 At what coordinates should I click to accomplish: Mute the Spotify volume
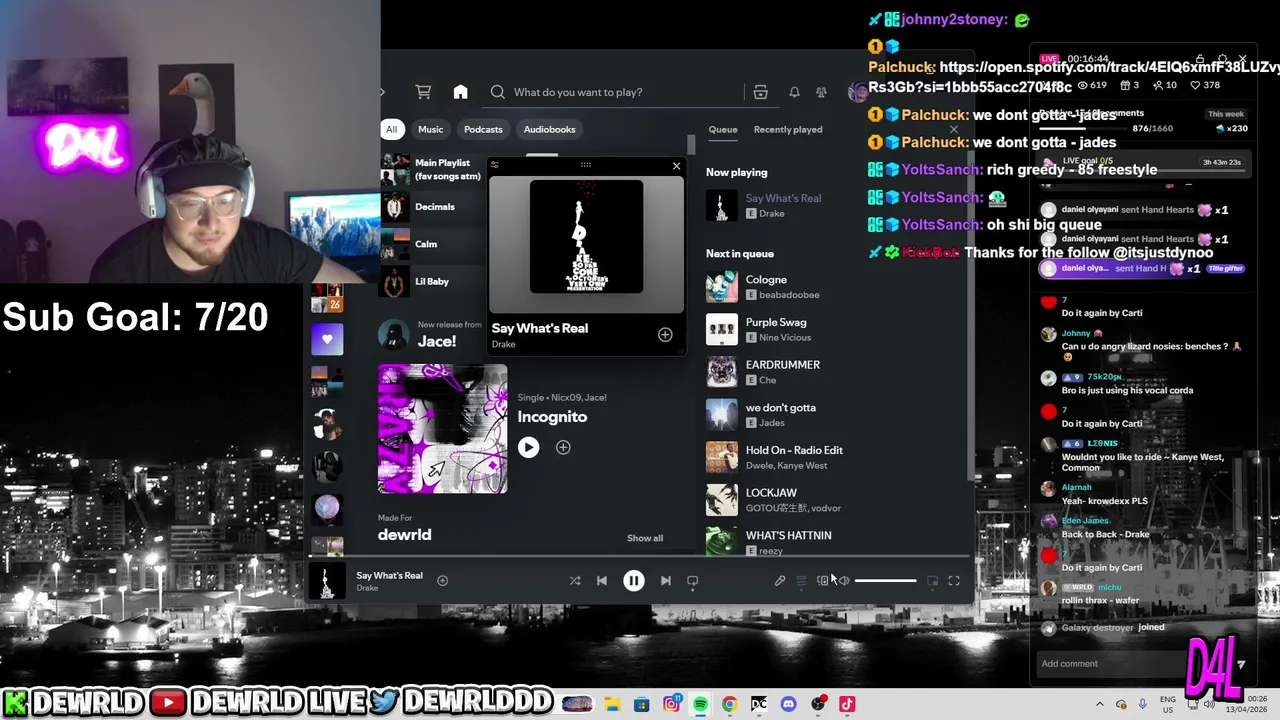pos(844,581)
